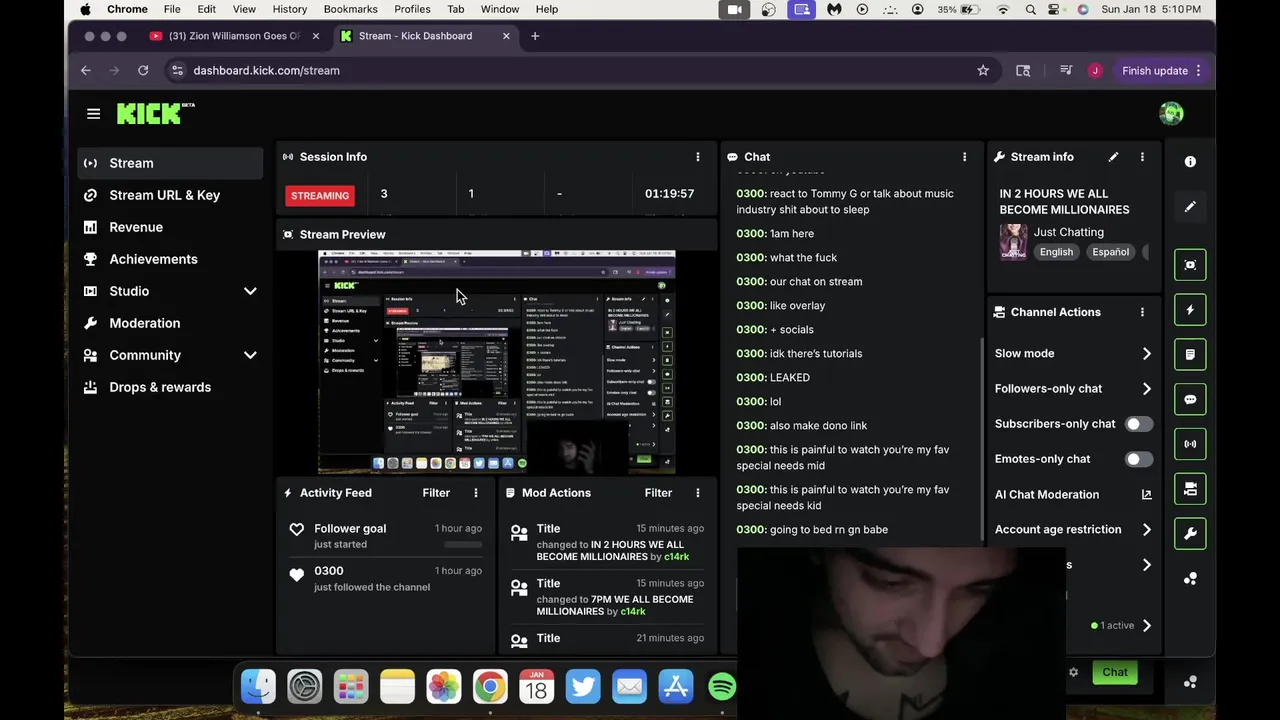Open the user avatar menu
Viewport: 1280px width, 720px height.
tap(1171, 114)
